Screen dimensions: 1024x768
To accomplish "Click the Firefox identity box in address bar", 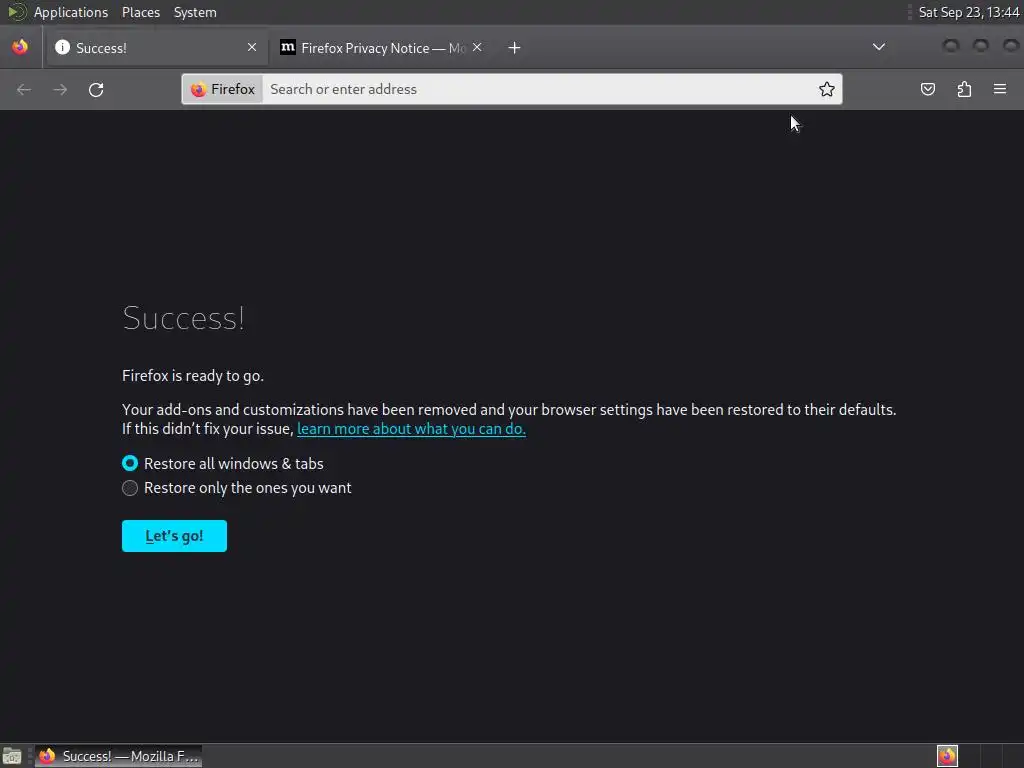I will (223, 89).
